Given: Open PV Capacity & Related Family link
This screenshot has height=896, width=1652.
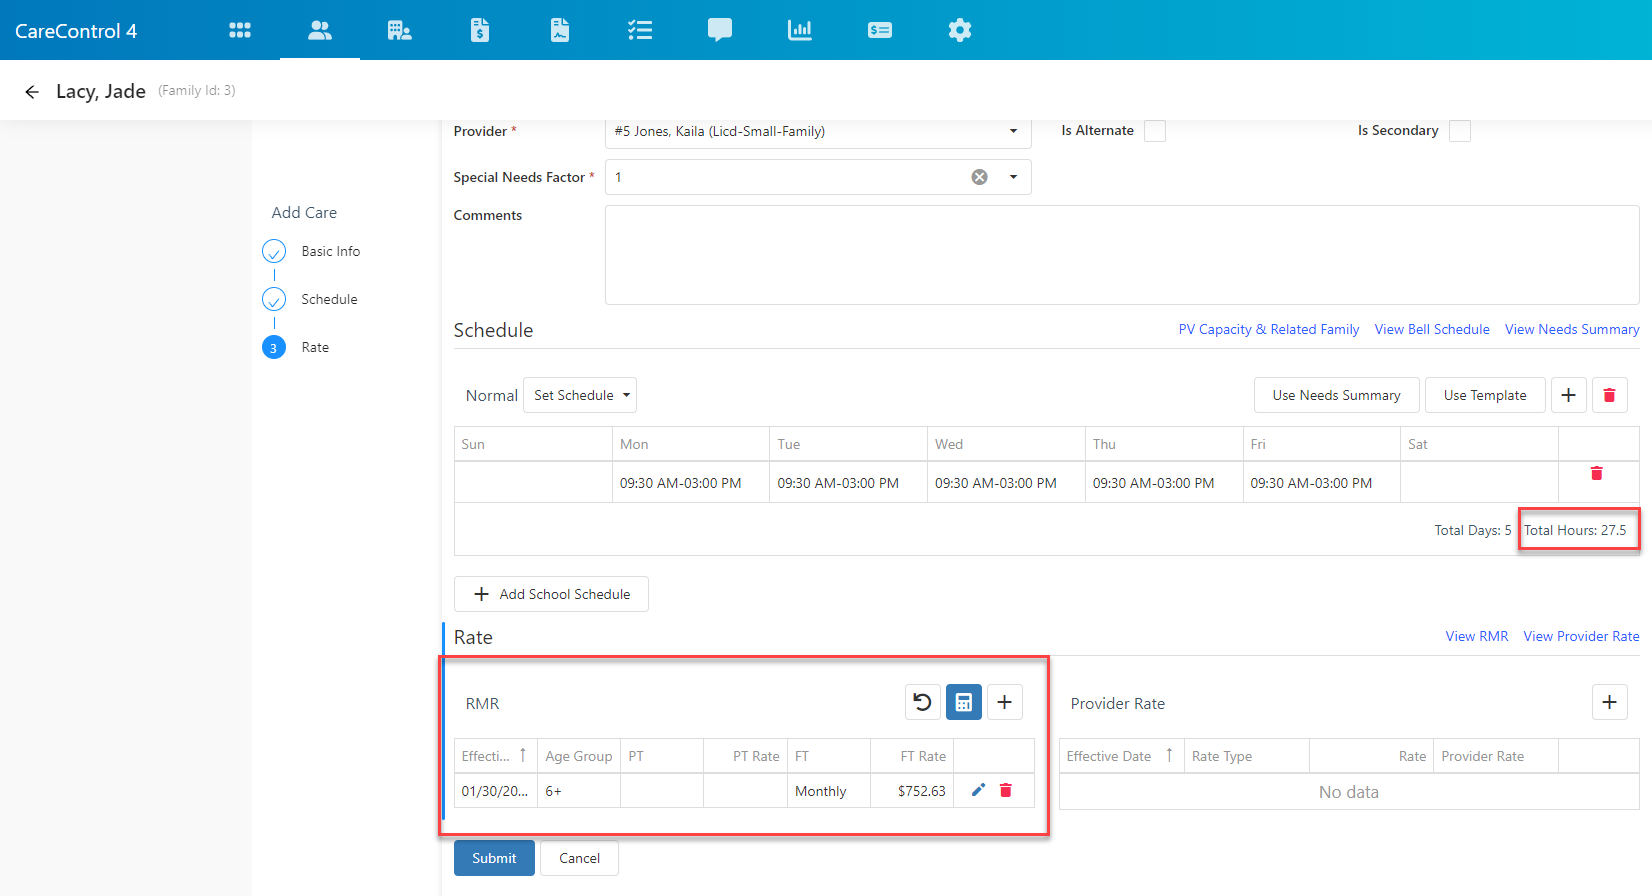Looking at the screenshot, I should (1269, 329).
